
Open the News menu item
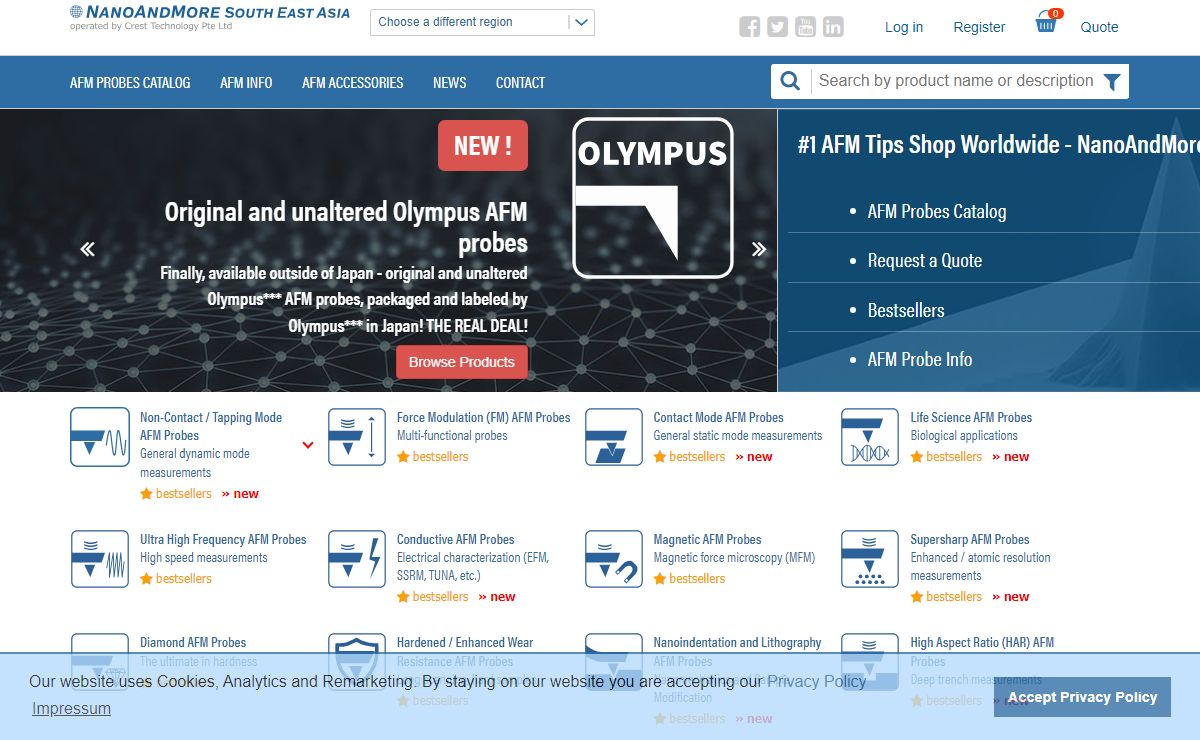450,83
